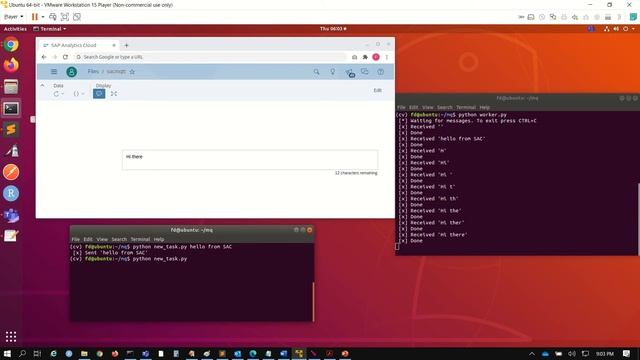Enter VMware full screen mode icon

click(x=64, y=17)
